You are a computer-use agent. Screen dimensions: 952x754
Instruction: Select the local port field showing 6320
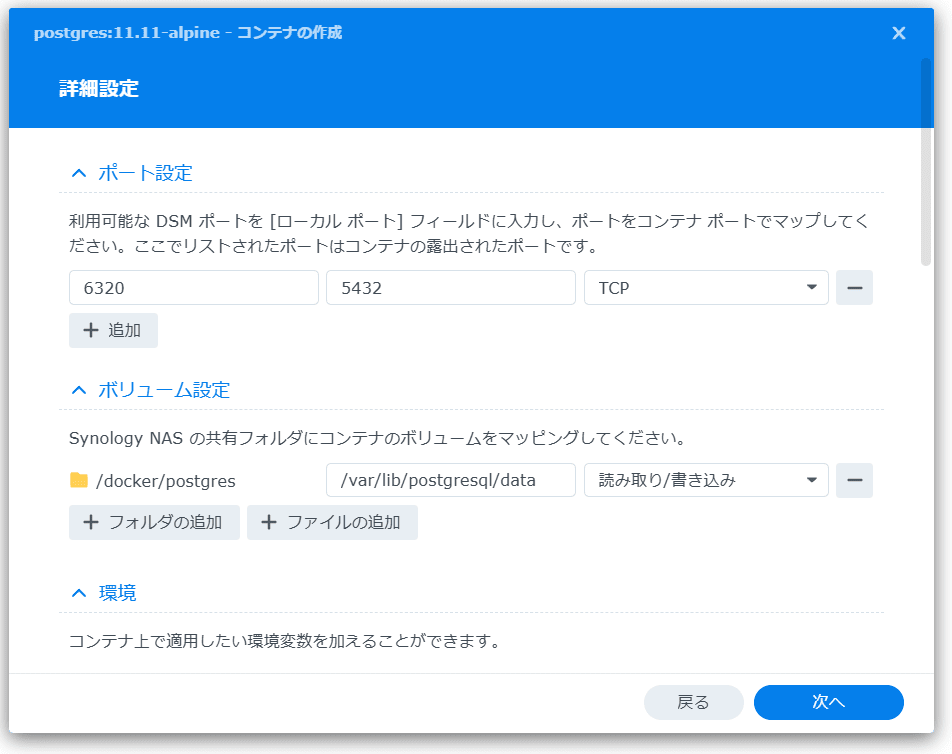click(x=193, y=287)
